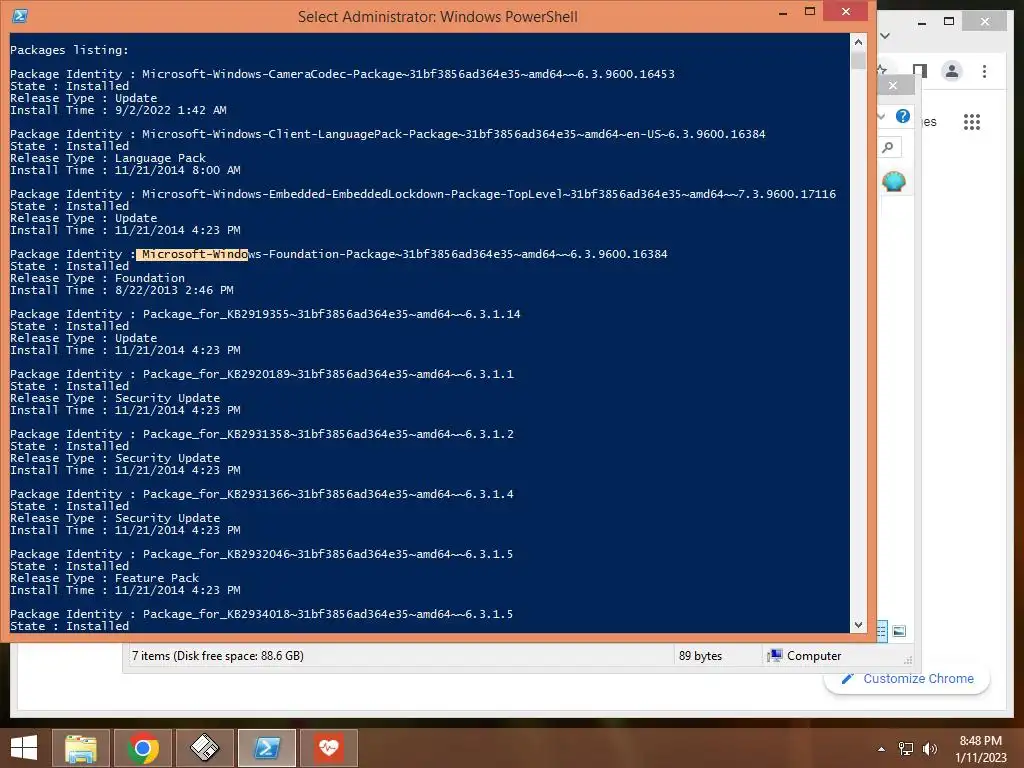Open the PowerShell window system menu icon

(x=20, y=16)
